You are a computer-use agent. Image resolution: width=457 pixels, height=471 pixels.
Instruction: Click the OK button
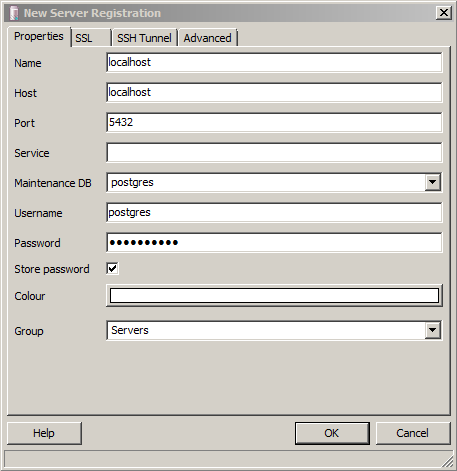[332, 433]
